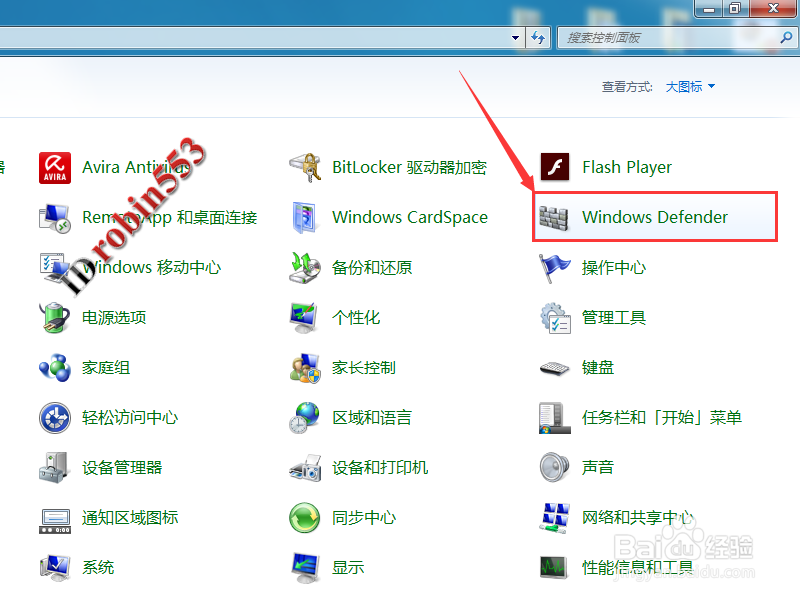Open the Windows 移动中心 icon
This screenshot has width=800, height=600.
point(55,267)
